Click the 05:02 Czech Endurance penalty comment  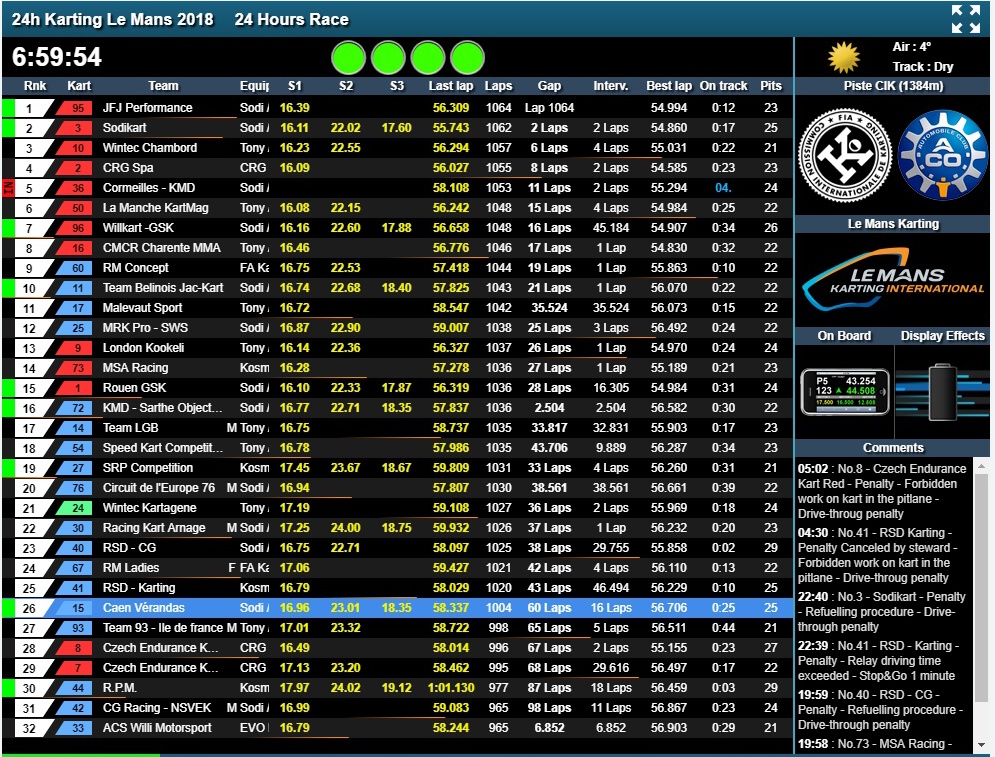click(882, 491)
